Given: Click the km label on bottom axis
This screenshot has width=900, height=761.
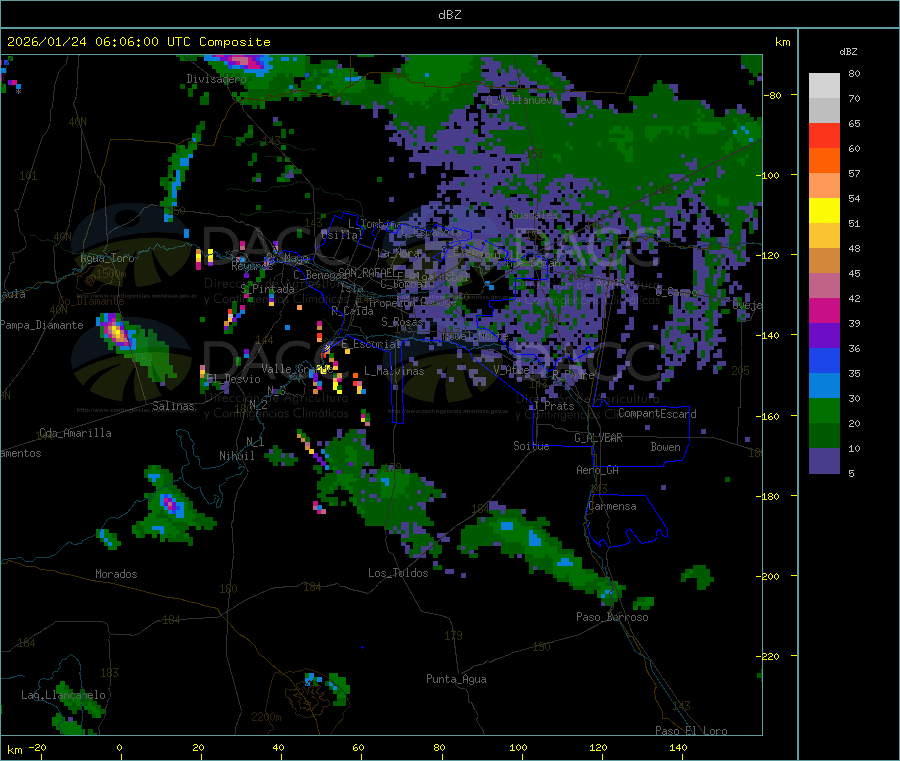Looking at the screenshot, I should coord(14,750).
